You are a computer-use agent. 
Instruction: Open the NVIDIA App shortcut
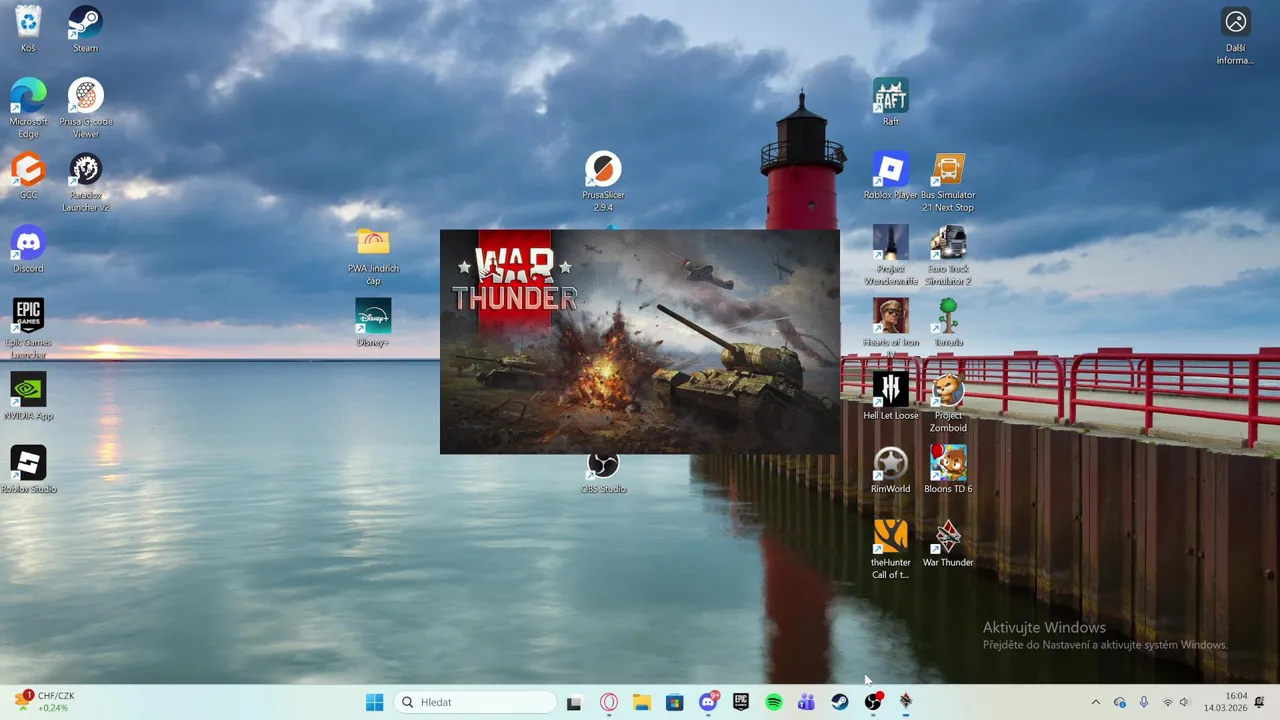28,396
